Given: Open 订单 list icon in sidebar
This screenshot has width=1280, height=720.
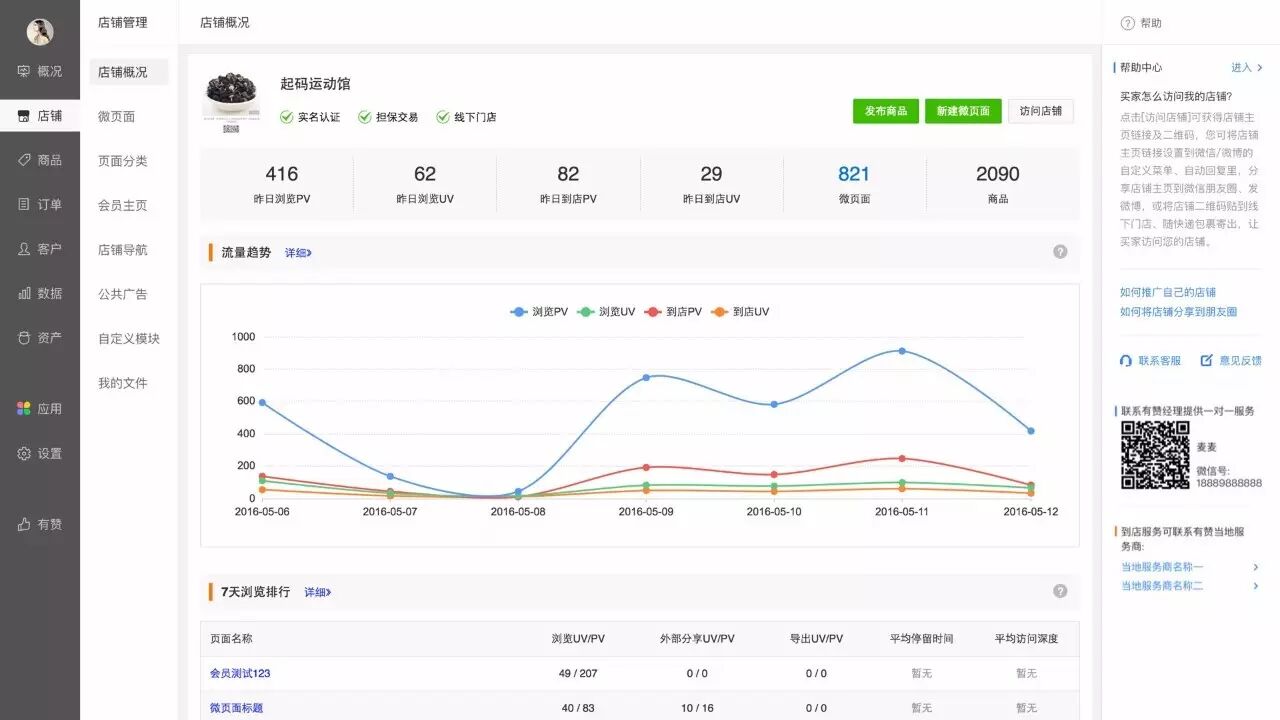Looking at the screenshot, I should (x=24, y=204).
